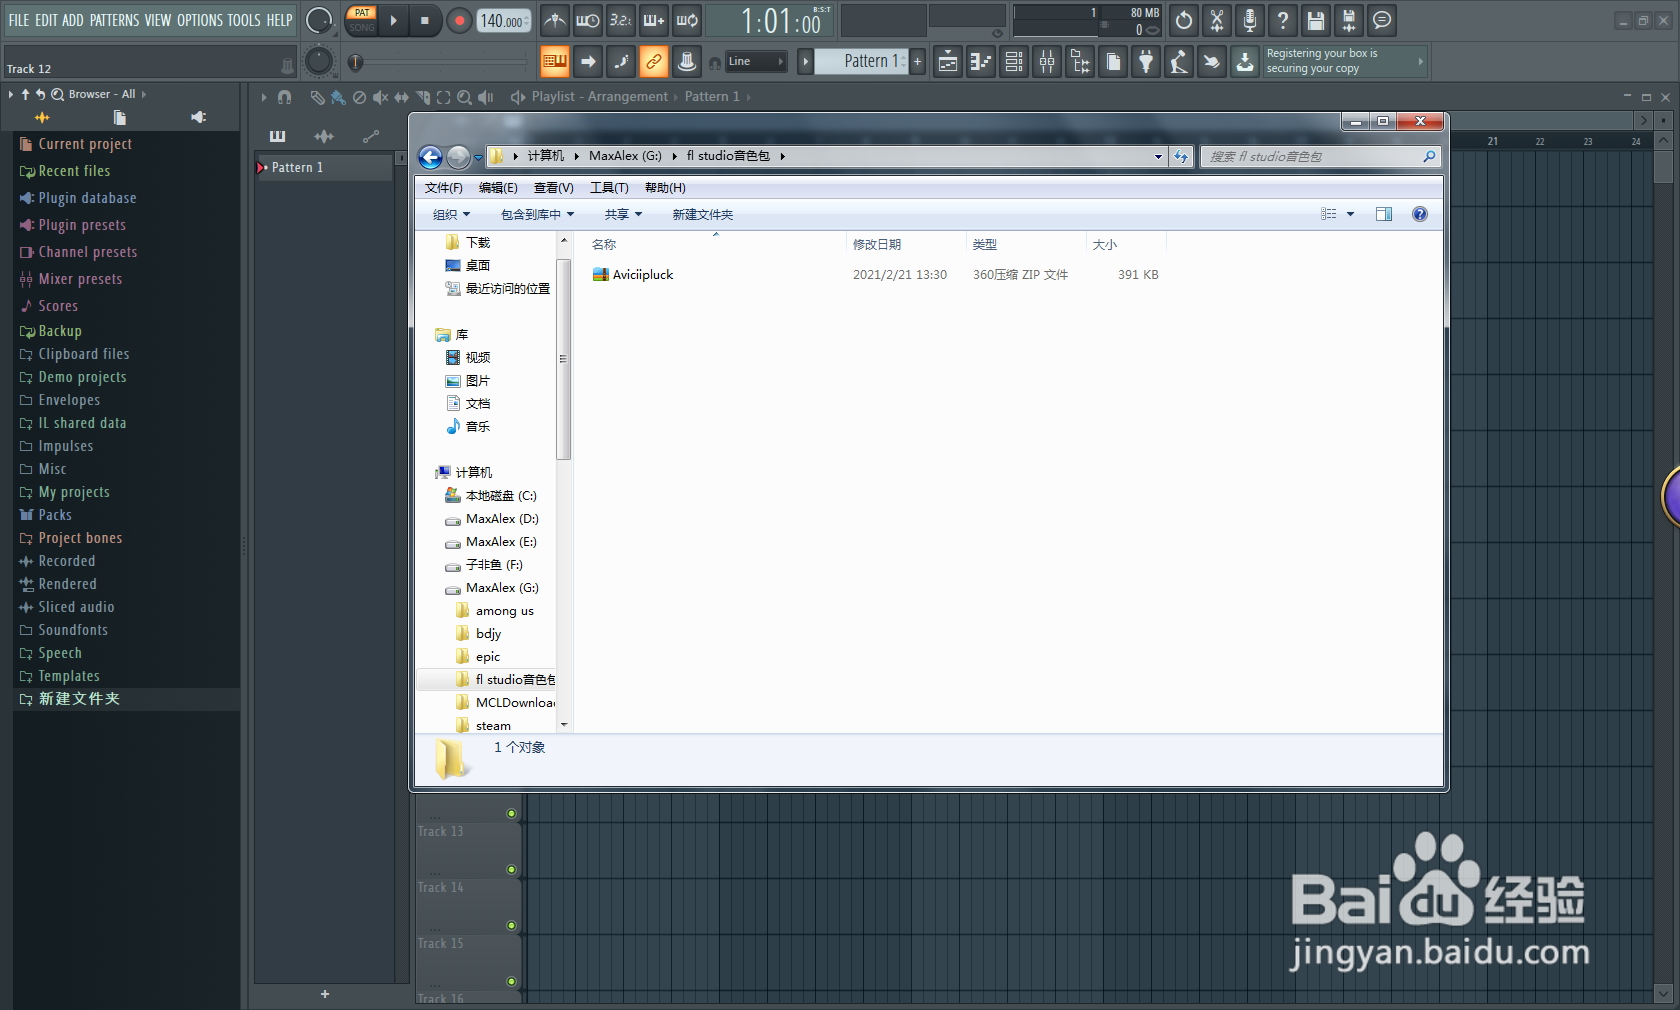Select the playlist paint brush tool
The height and width of the screenshot is (1010, 1680).
(x=338, y=97)
